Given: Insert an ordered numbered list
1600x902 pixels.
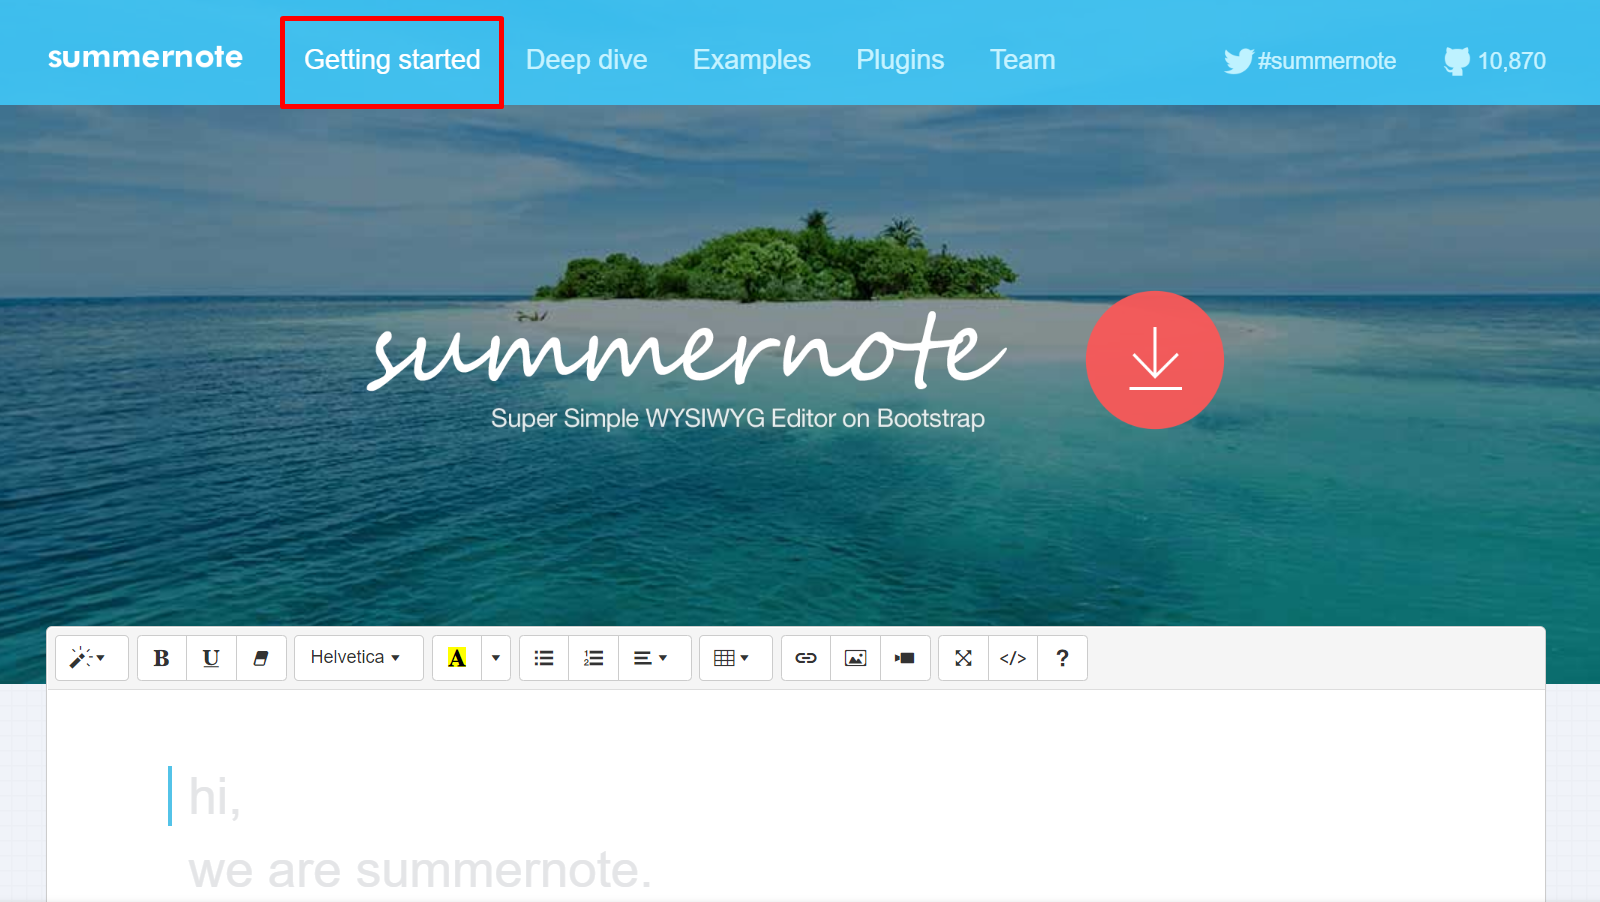Looking at the screenshot, I should (x=594, y=658).
